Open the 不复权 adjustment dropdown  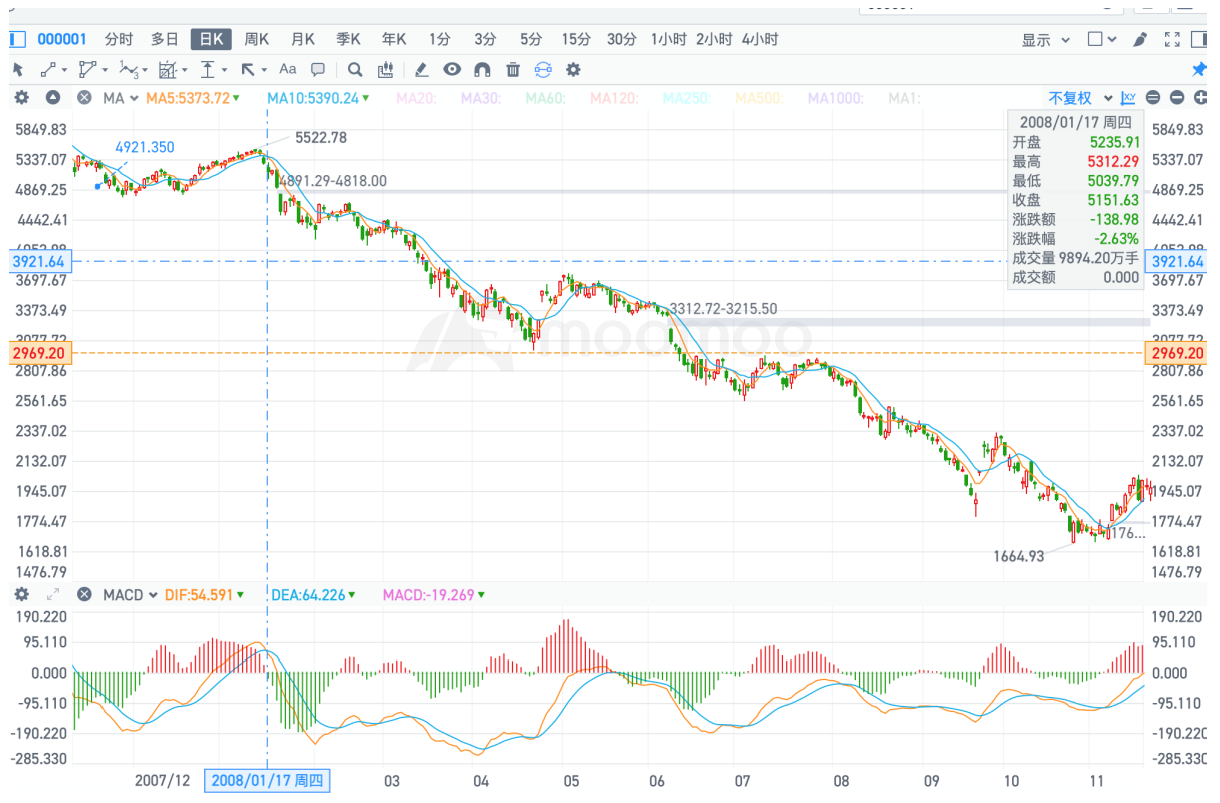click(1080, 98)
